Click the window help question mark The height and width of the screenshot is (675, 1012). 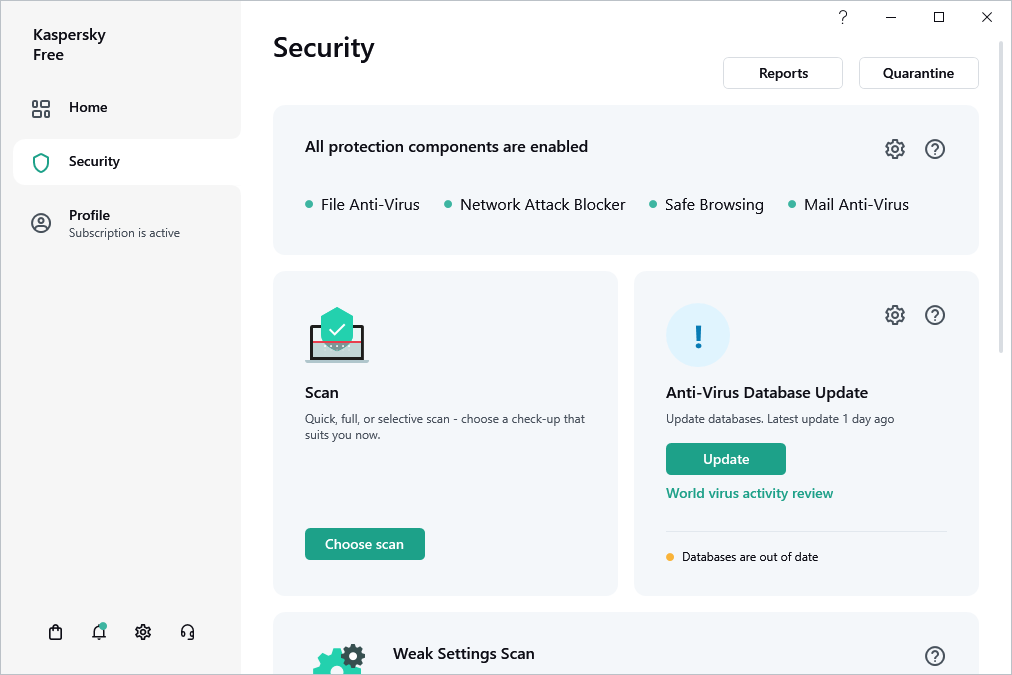click(843, 17)
